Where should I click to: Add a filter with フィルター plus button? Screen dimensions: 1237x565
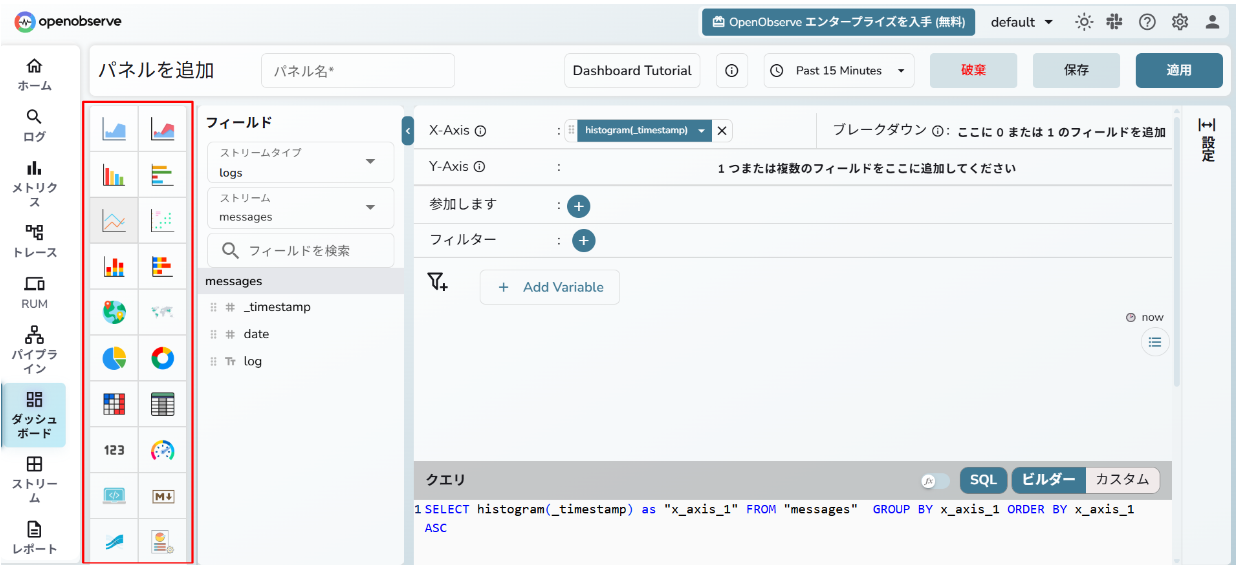click(584, 240)
